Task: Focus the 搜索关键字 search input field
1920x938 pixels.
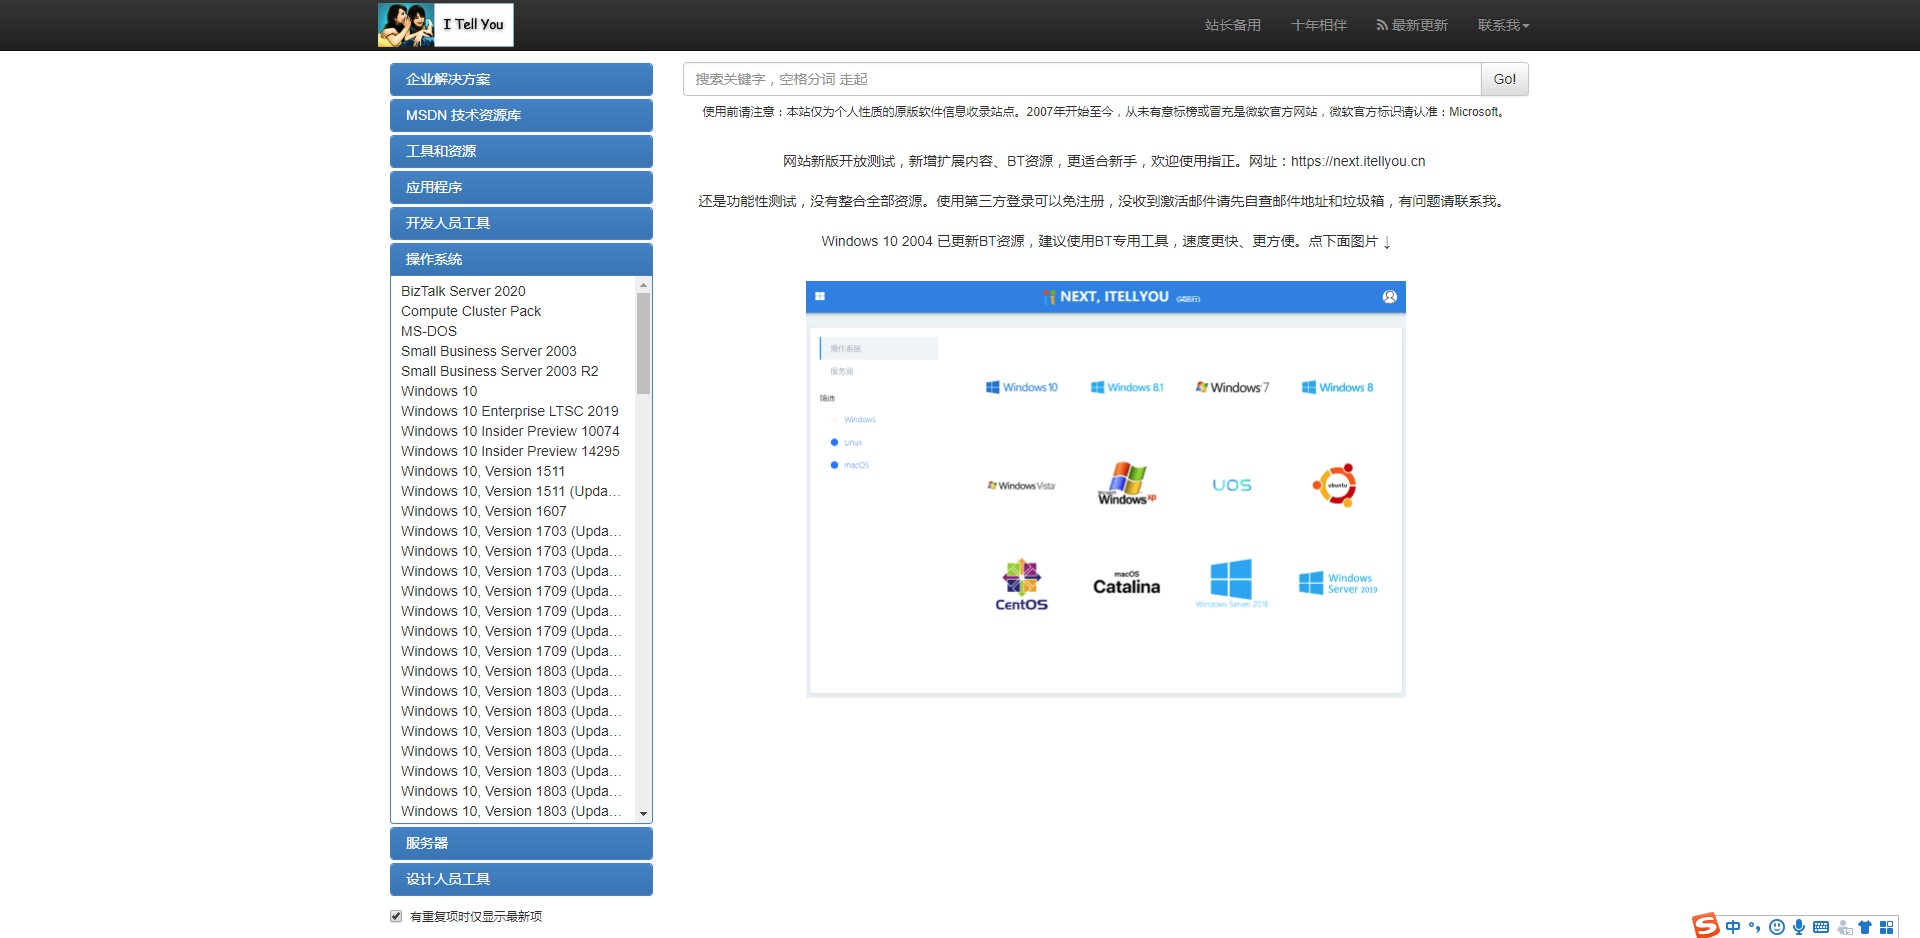Action: 1082,79
